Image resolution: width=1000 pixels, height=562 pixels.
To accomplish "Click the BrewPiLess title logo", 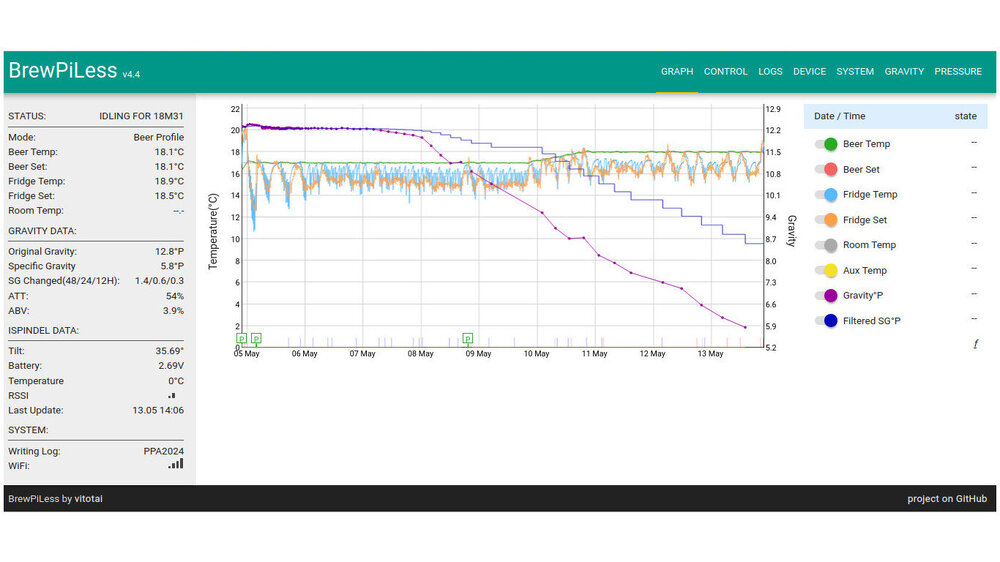I will [63, 71].
